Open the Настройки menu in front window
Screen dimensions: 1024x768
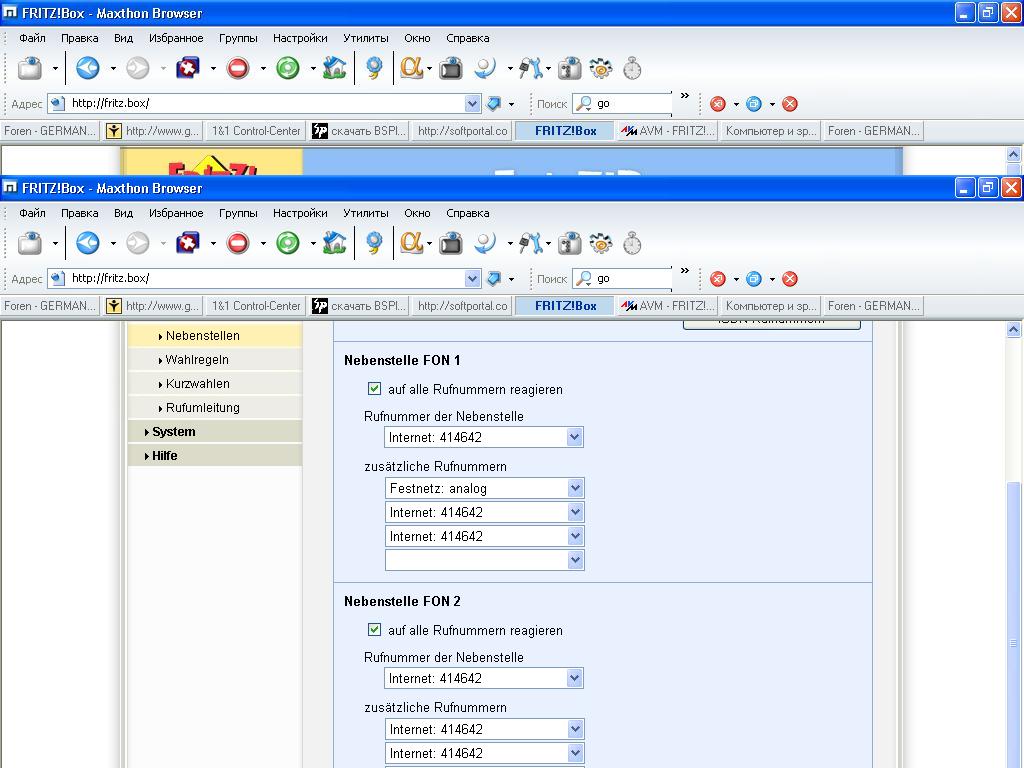click(x=300, y=213)
